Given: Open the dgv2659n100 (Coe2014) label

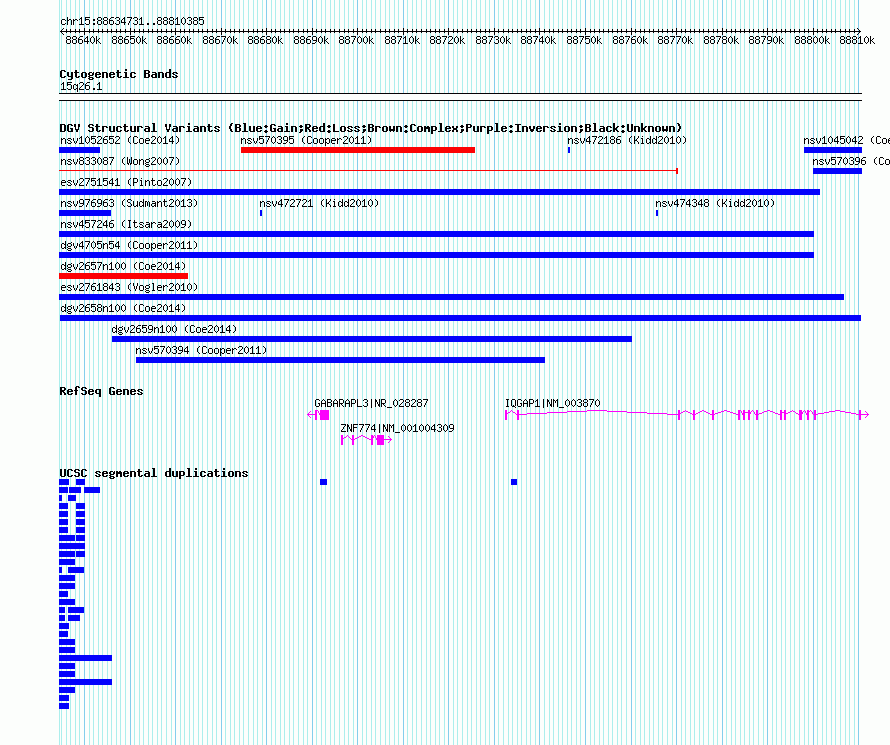Looking at the screenshot, I should click(174, 329).
